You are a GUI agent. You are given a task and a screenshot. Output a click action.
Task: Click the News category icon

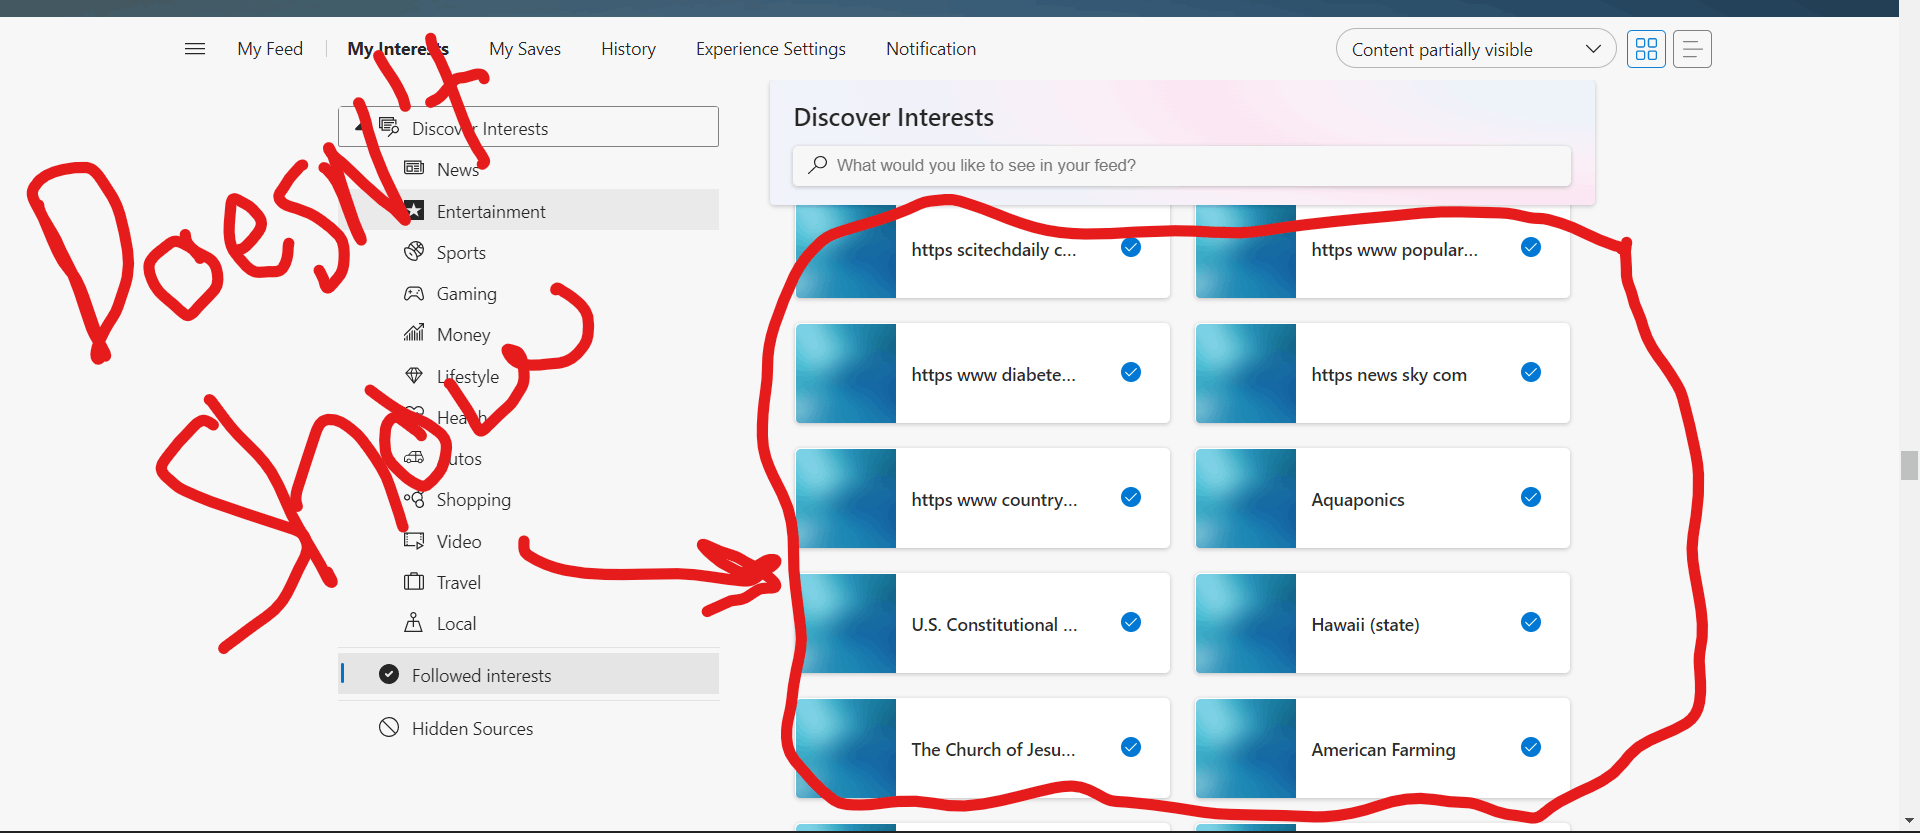(414, 168)
